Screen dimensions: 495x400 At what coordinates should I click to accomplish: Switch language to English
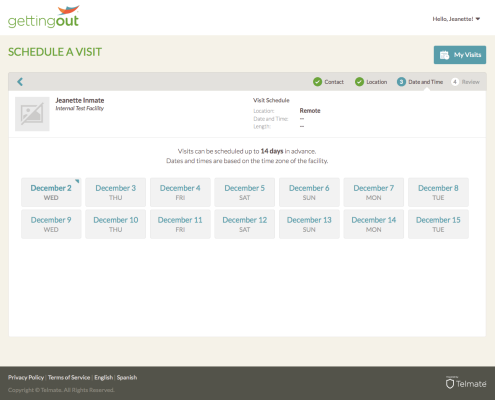104,377
